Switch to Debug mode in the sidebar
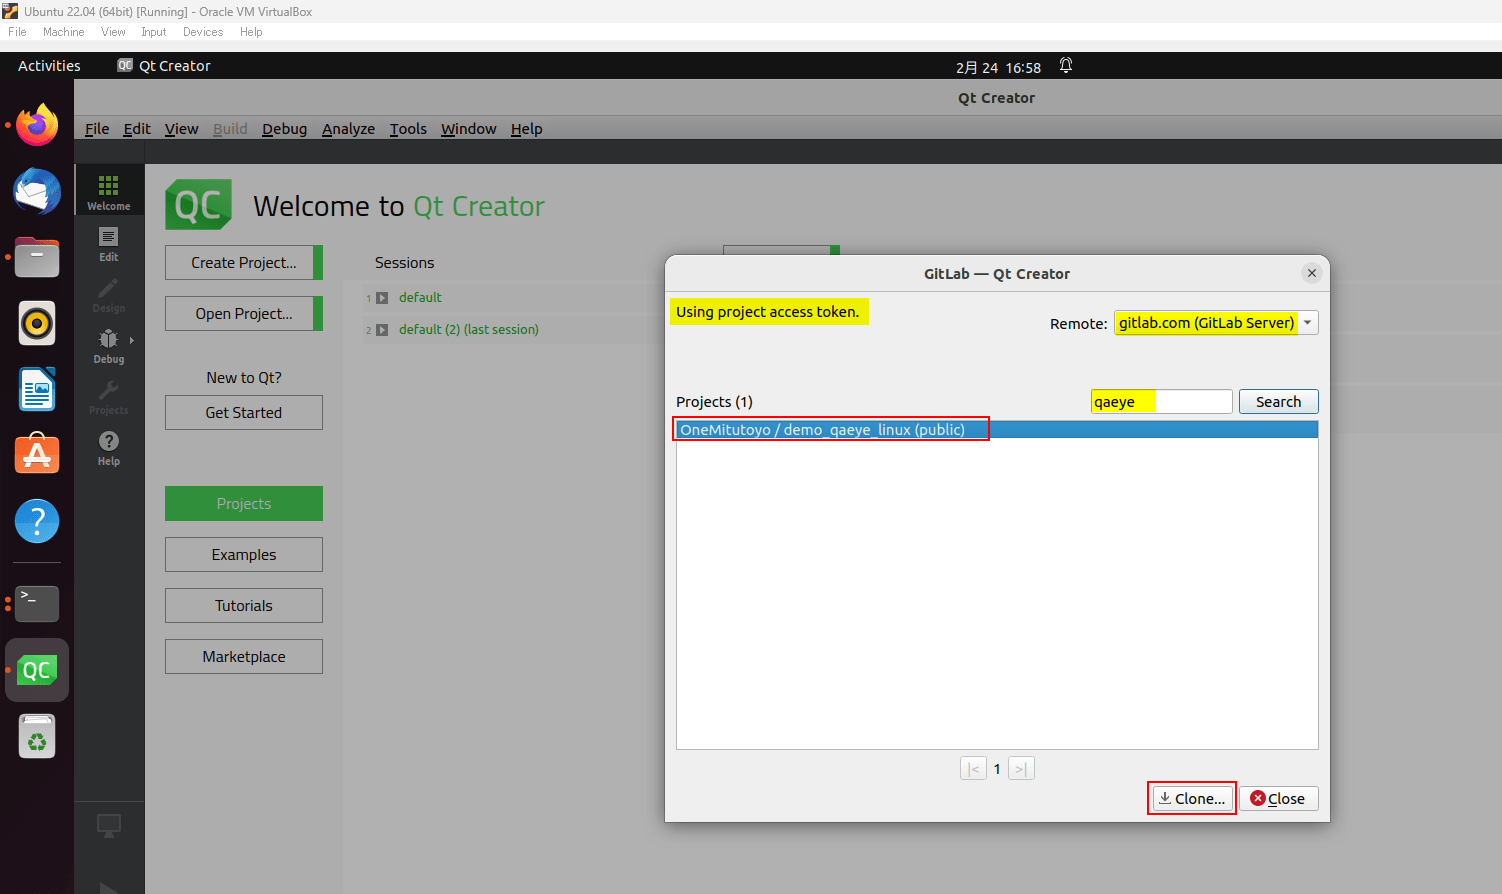This screenshot has height=894, width=1502. click(x=109, y=345)
